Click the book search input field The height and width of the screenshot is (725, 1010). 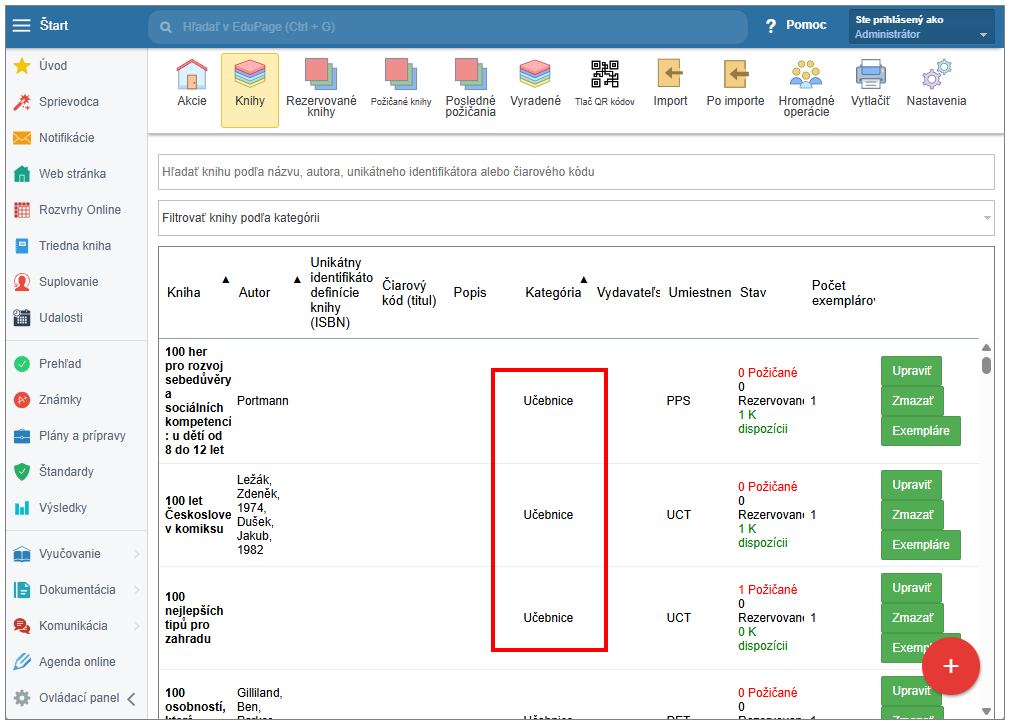click(576, 172)
